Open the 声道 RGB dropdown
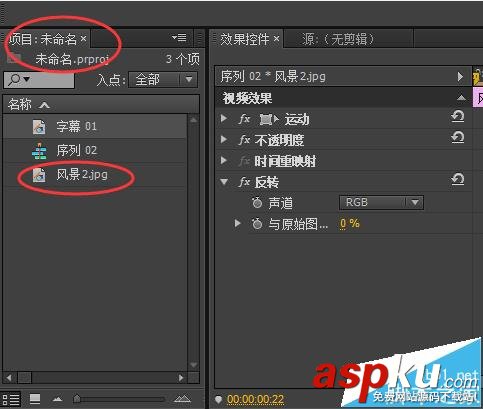 point(381,203)
